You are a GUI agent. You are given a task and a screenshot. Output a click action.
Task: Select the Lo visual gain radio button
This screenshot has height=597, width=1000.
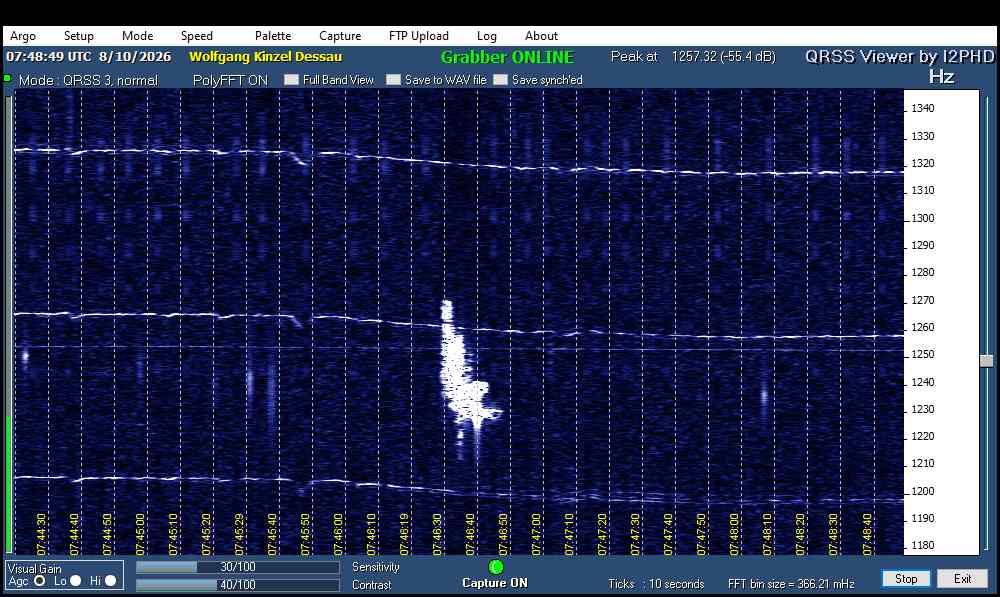(x=75, y=580)
